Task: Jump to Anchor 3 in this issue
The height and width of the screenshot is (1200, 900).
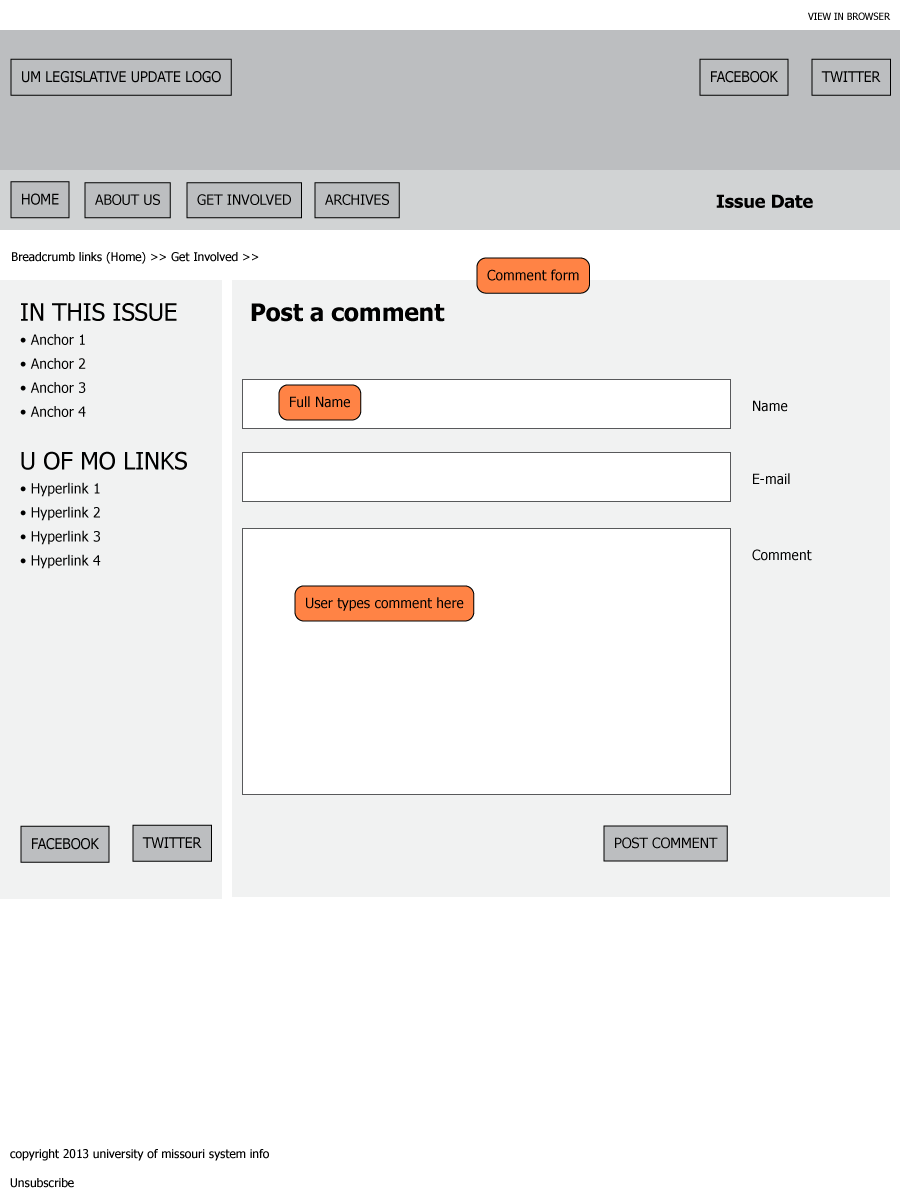Action: pos(58,388)
